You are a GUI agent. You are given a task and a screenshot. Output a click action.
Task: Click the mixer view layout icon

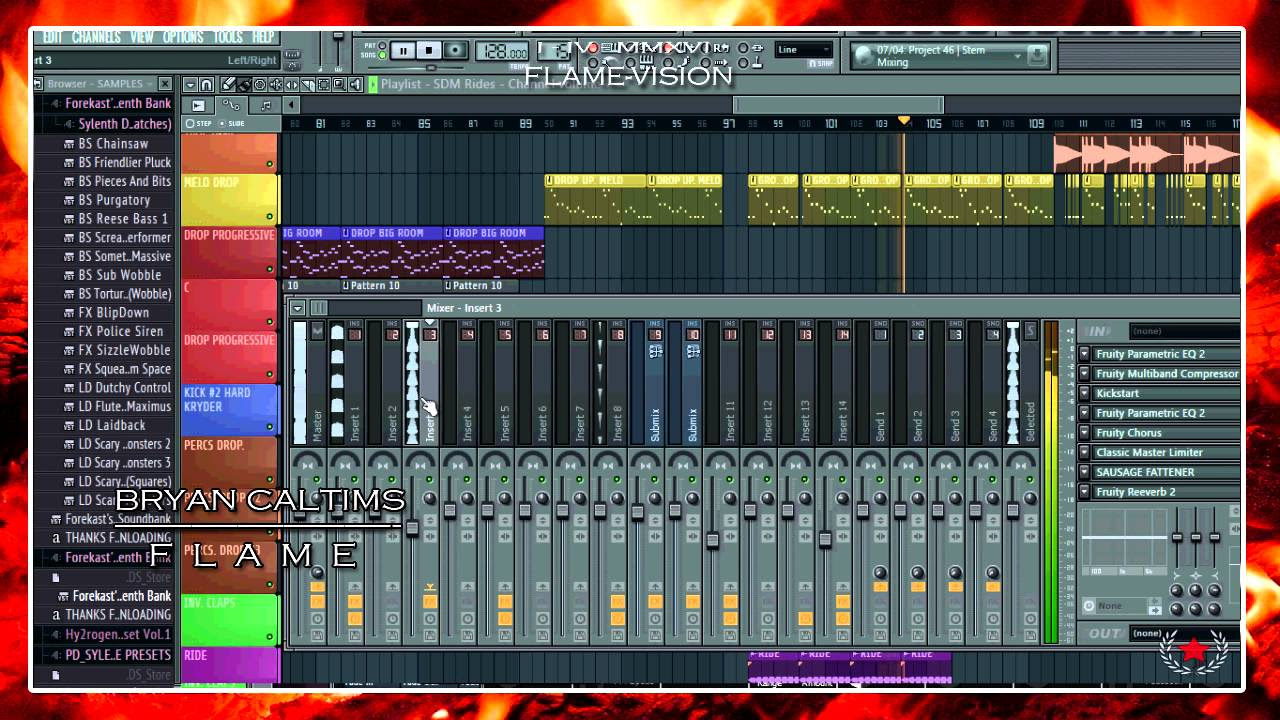tap(318, 307)
